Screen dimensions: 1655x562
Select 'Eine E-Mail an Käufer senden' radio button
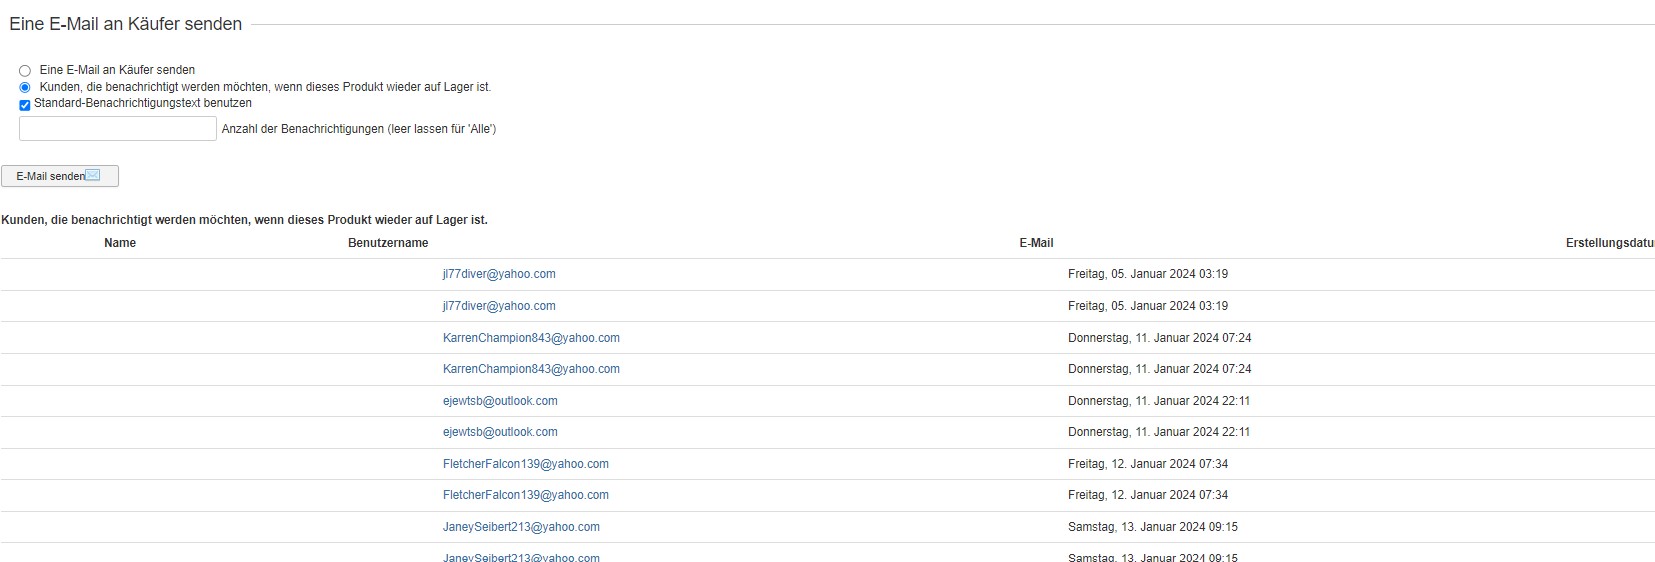point(25,71)
